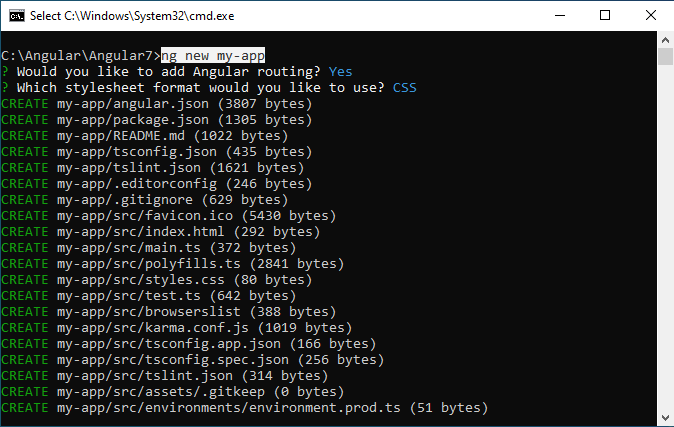Click the 'my-app/src/polyfills.ts' line
This screenshot has height=427, width=674.
click(x=172, y=264)
